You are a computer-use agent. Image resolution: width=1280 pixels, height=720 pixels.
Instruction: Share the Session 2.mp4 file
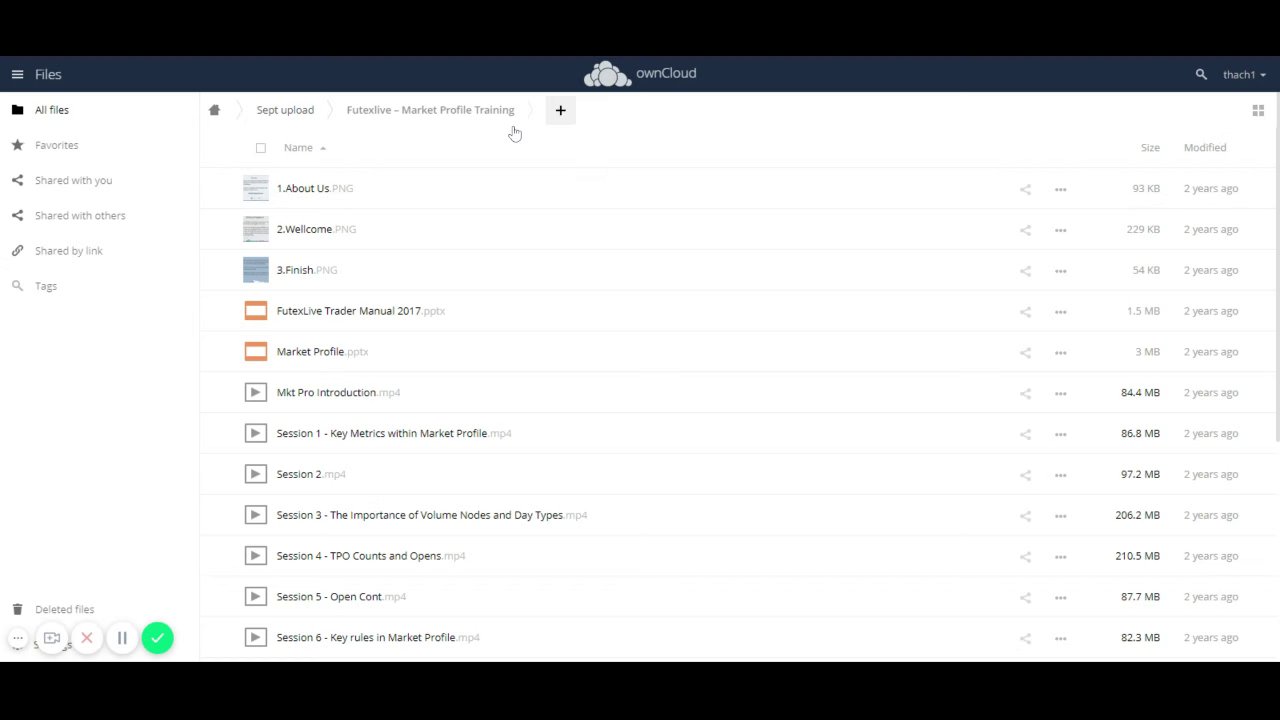point(1025,475)
